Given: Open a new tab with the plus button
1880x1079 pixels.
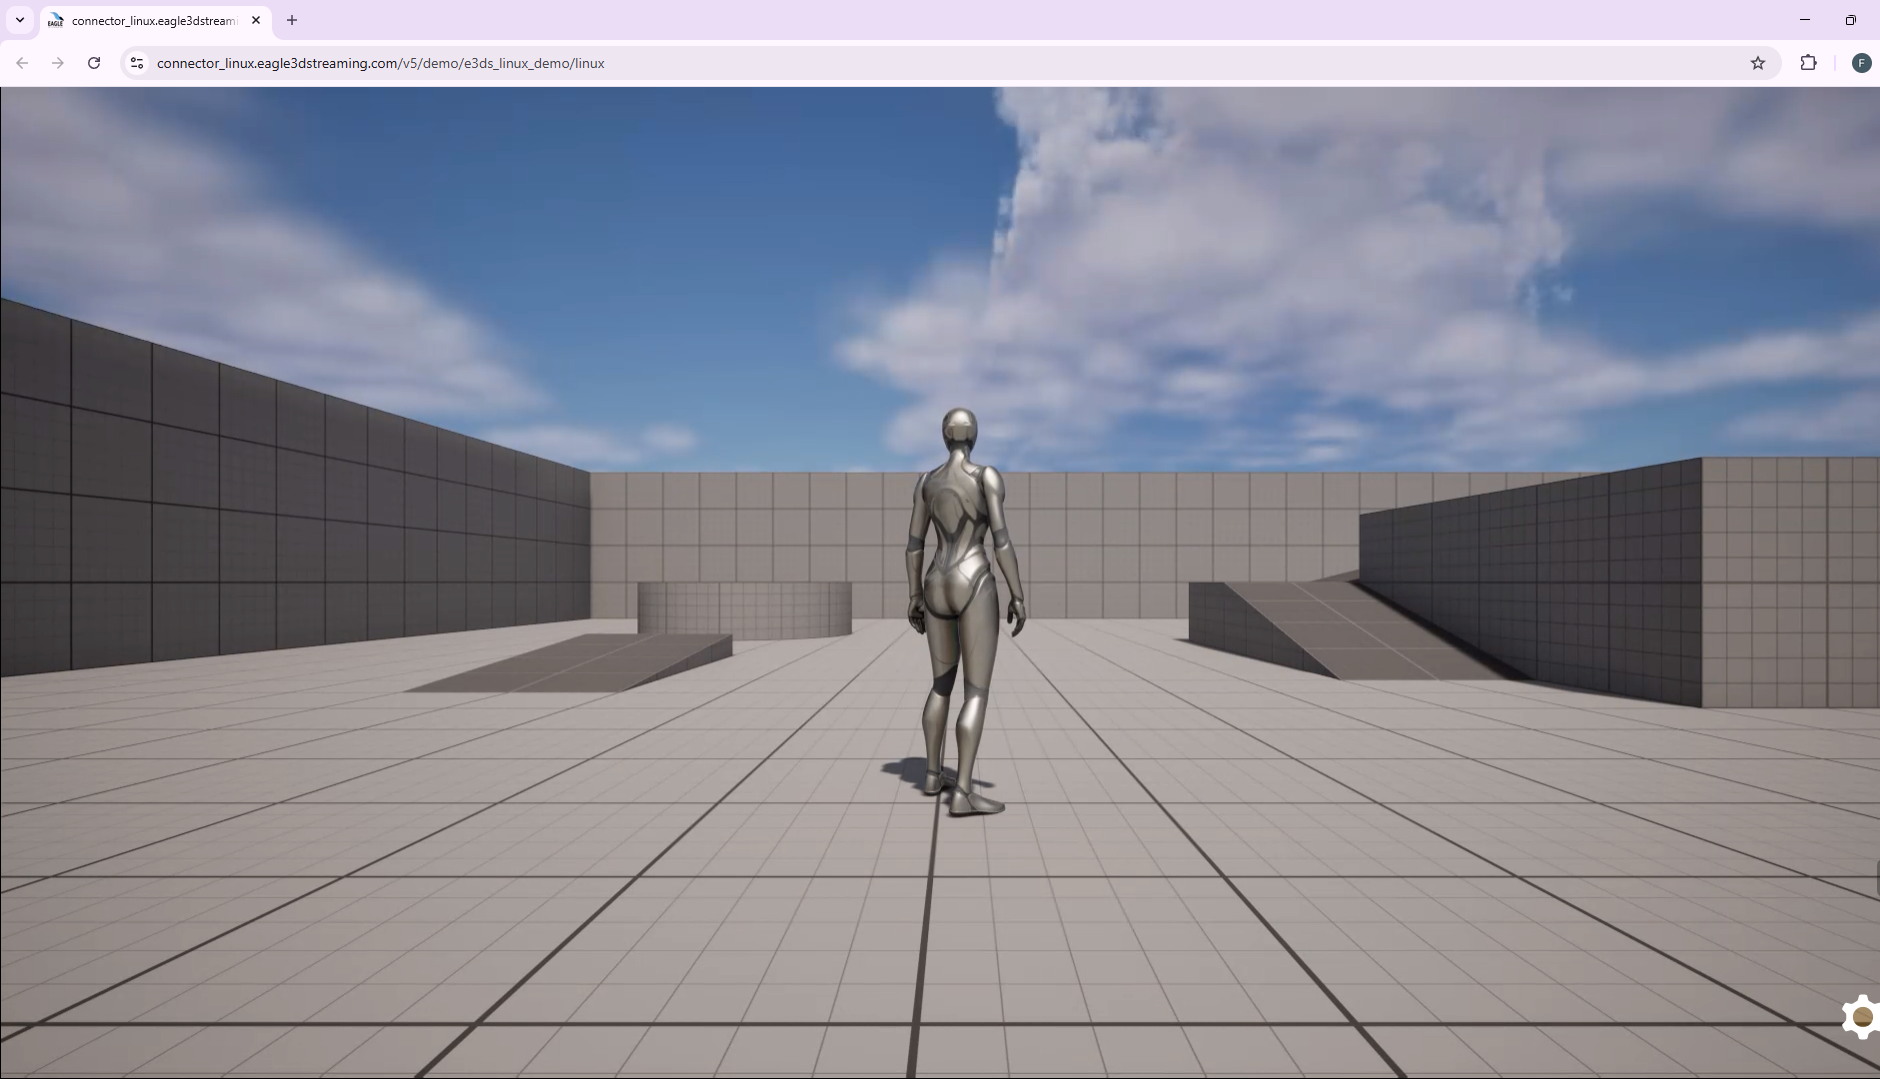Looking at the screenshot, I should [x=291, y=20].
